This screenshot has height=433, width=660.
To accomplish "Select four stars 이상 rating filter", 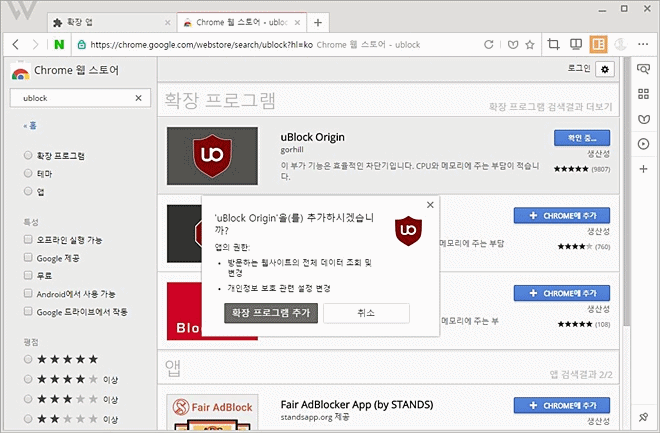I will click(x=28, y=379).
